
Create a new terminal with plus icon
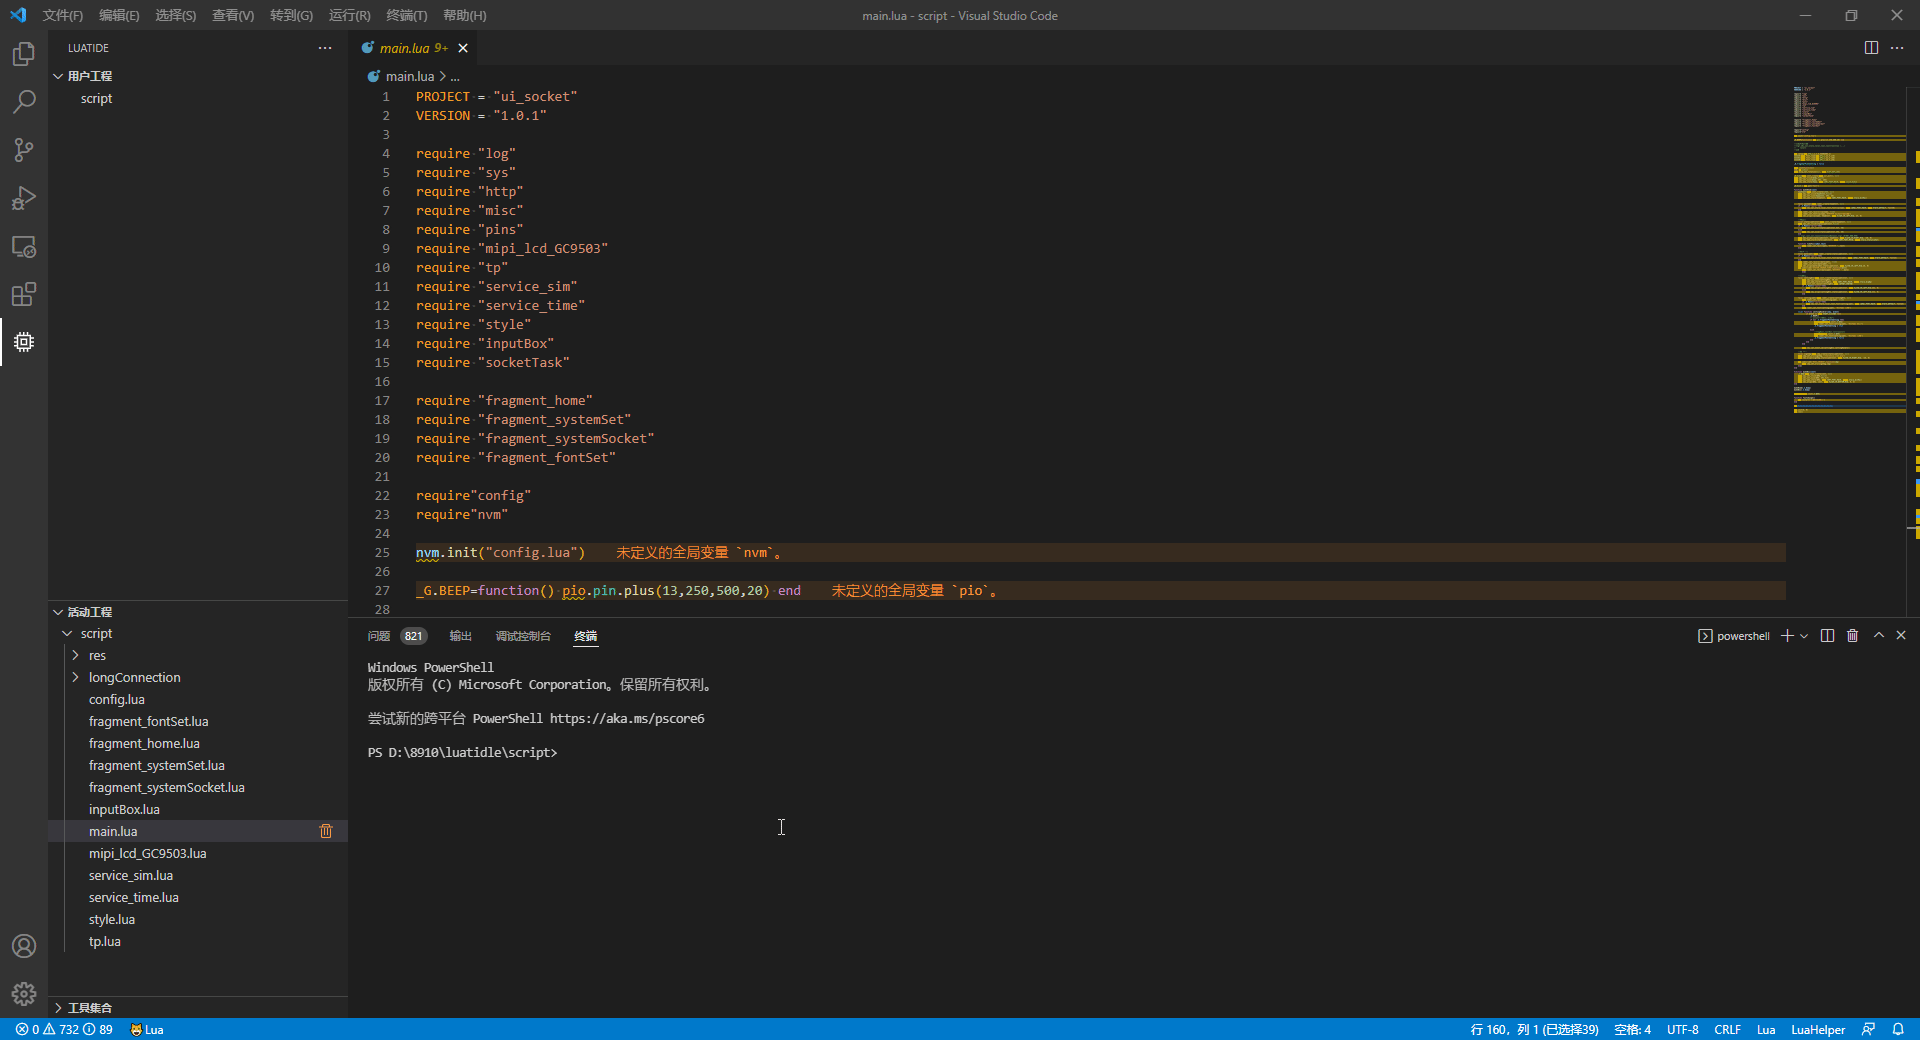point(1787,636)
